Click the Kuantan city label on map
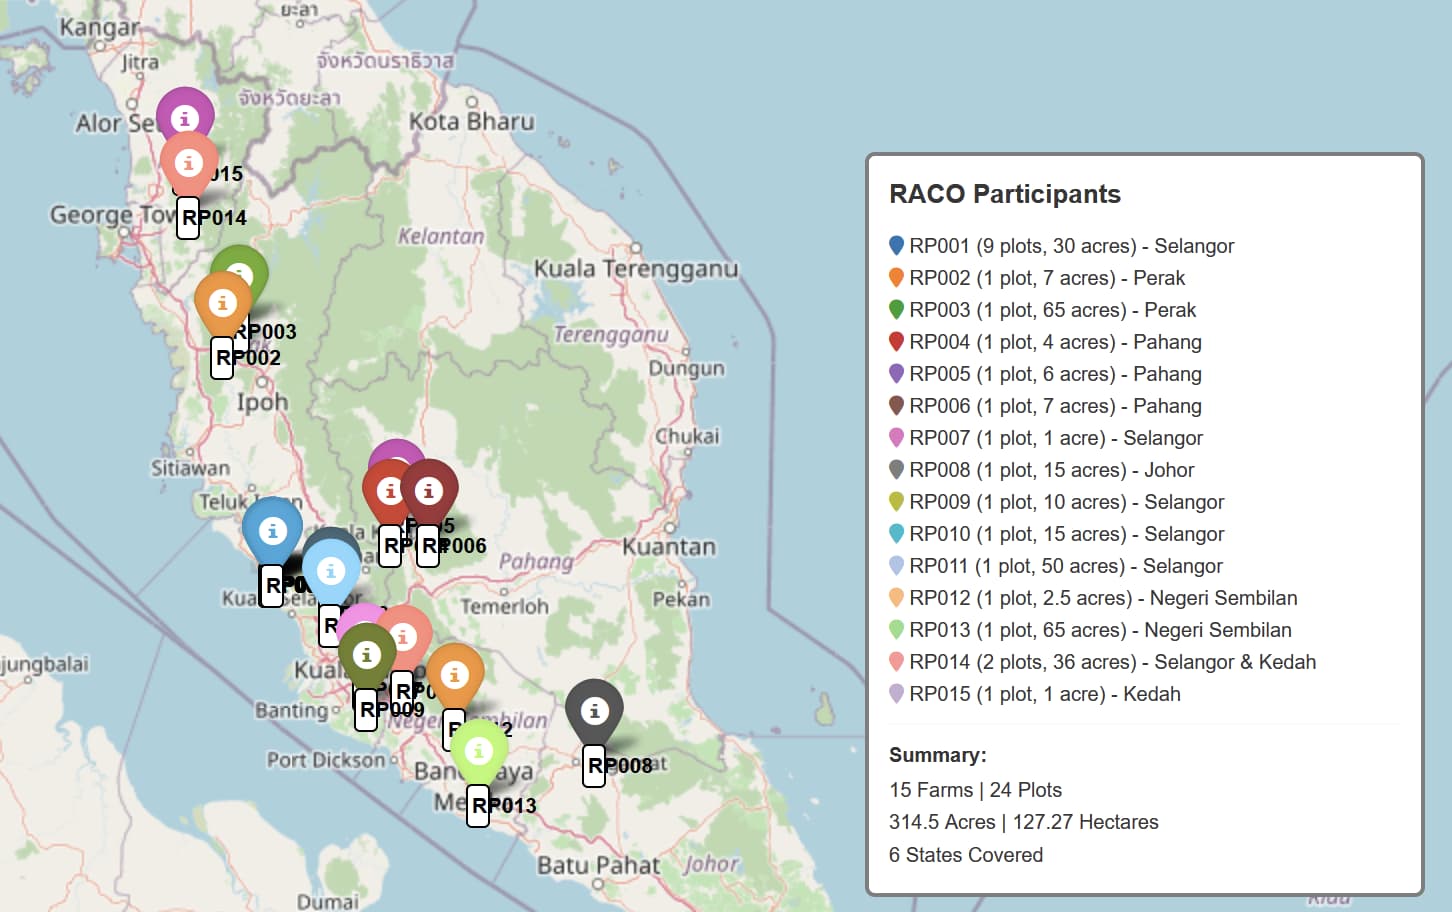The image size is (1452, 912). [669, 547]
